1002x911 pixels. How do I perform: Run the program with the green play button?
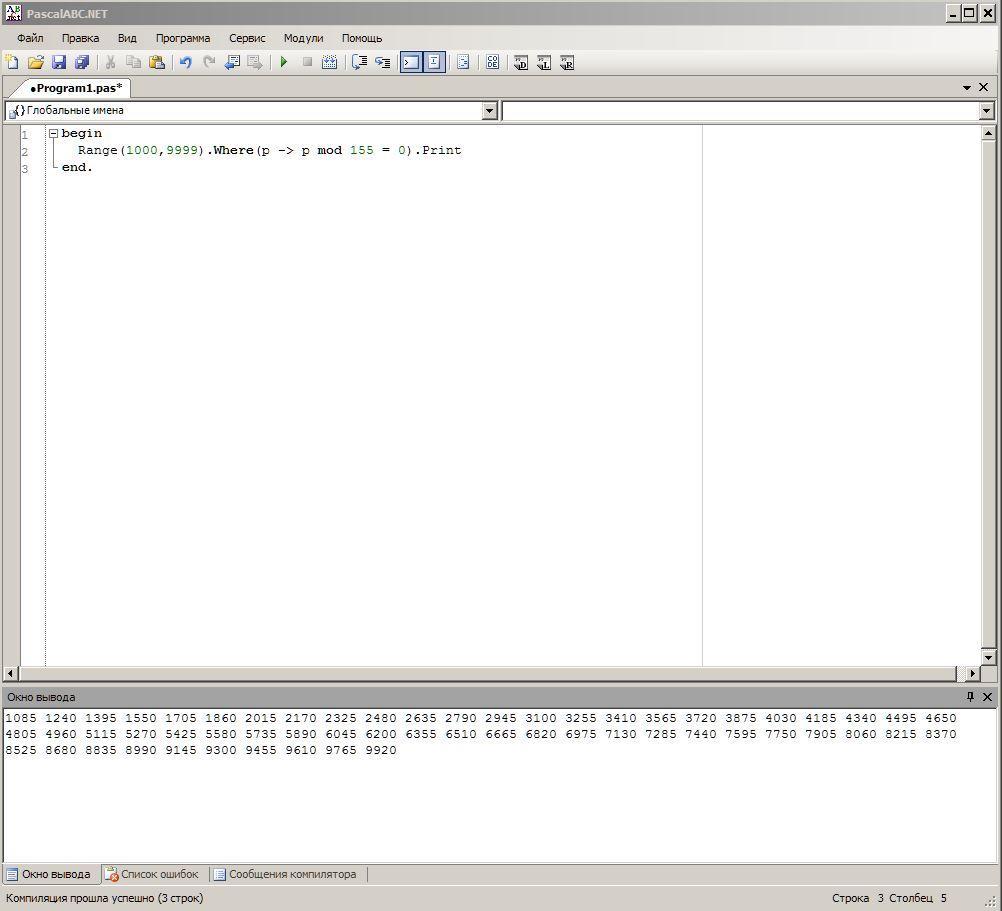(x=284, y=62)
